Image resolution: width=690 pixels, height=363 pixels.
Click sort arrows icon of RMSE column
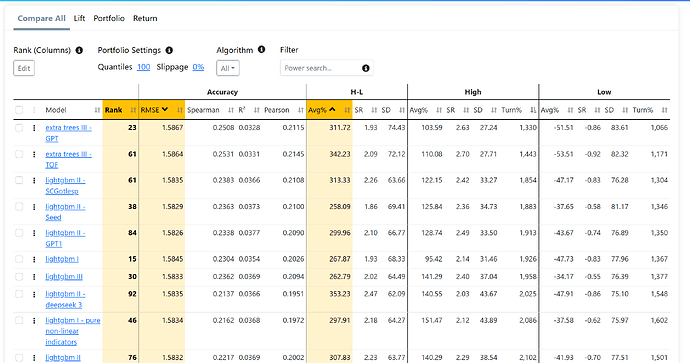pyautogui.click(x=180, y=110)
